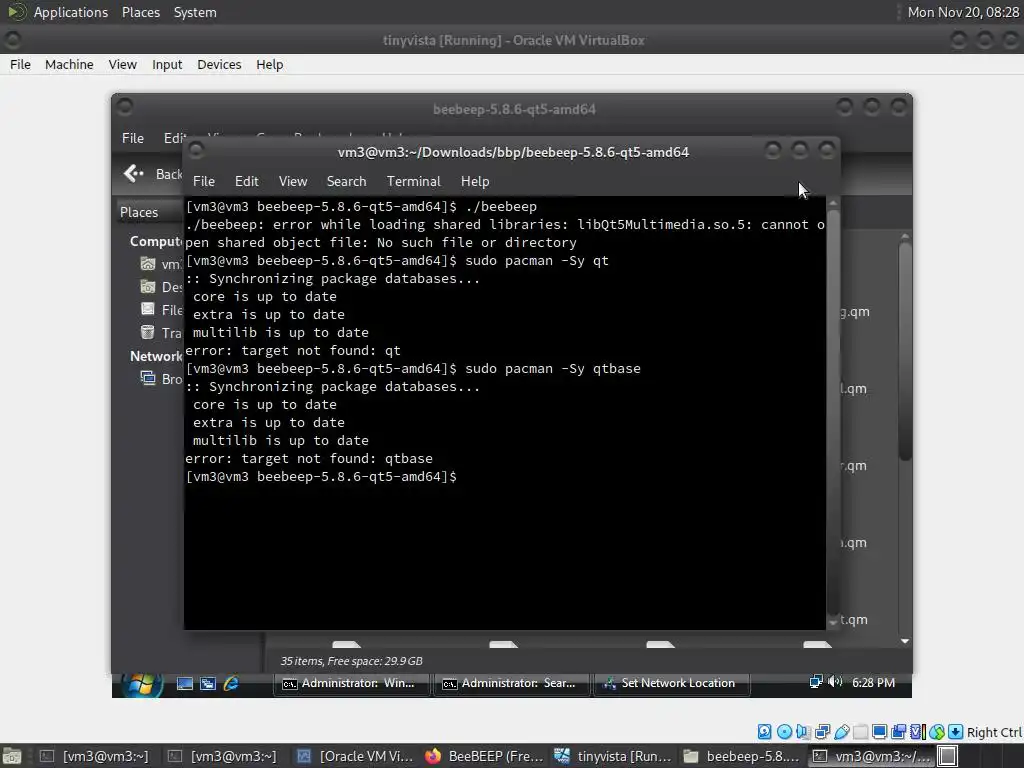The image size is (1024, 768).
Task: Open VirtualBox Devices menu
Action: 219,65
